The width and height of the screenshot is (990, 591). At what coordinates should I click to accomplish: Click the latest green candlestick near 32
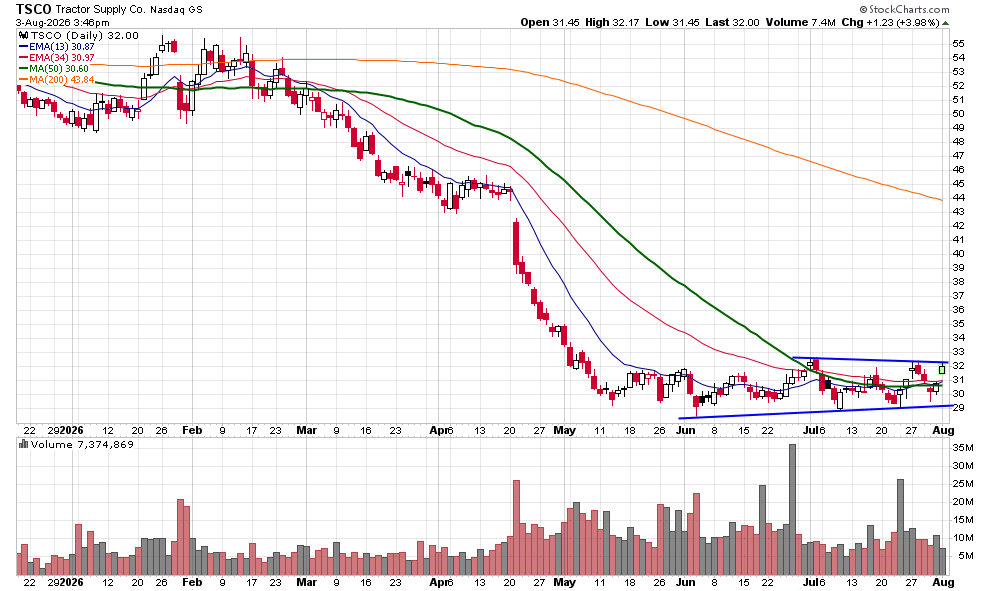(x=942, y=370)
